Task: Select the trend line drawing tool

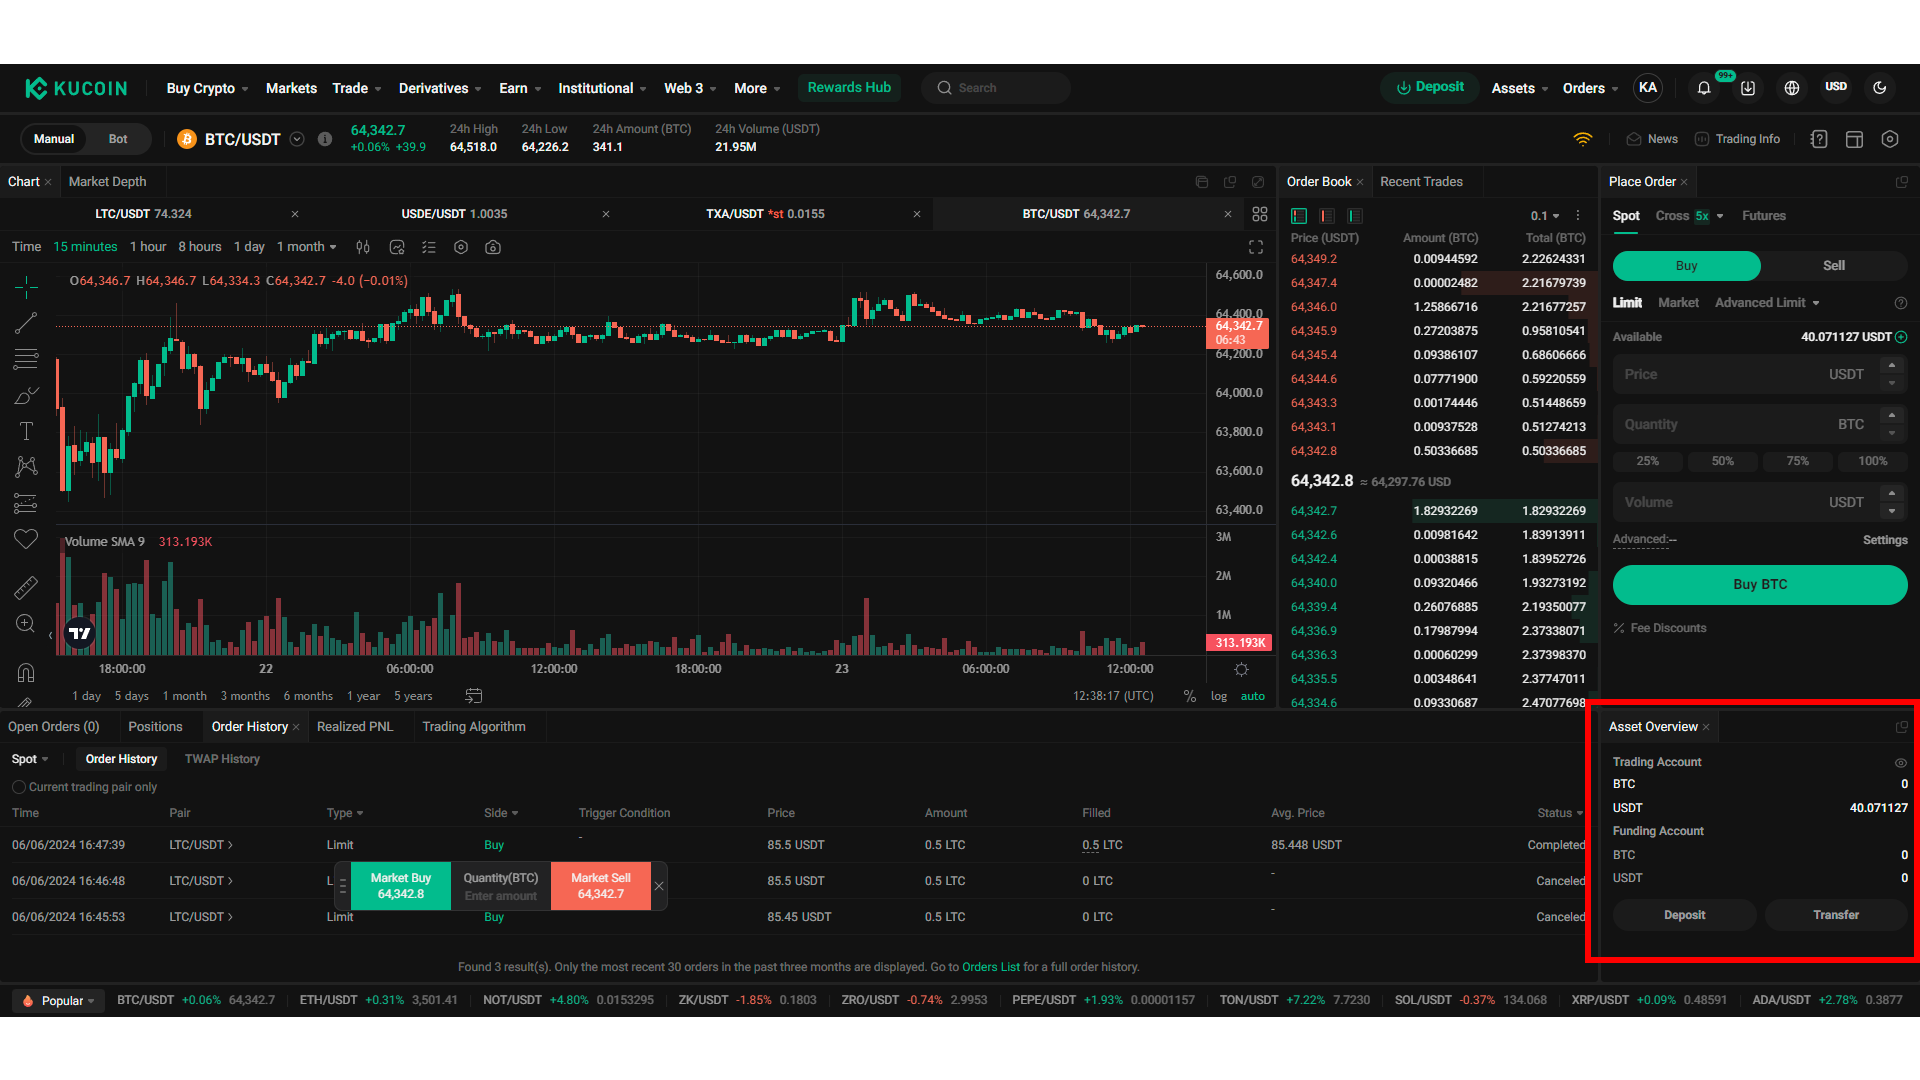Action: click(x=26, y=323)
